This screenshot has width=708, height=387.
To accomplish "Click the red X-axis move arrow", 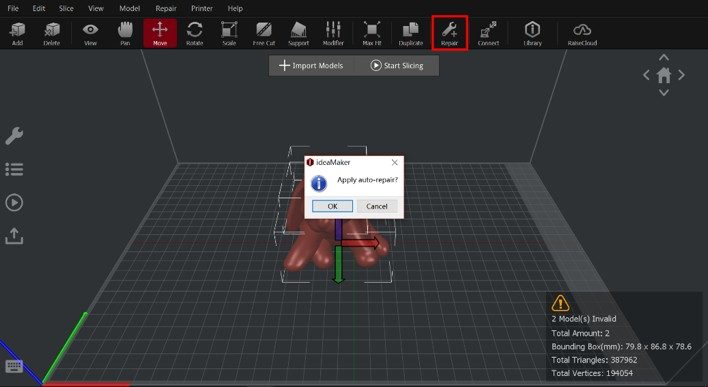I will pyautogui.click(x=361, y=243).
